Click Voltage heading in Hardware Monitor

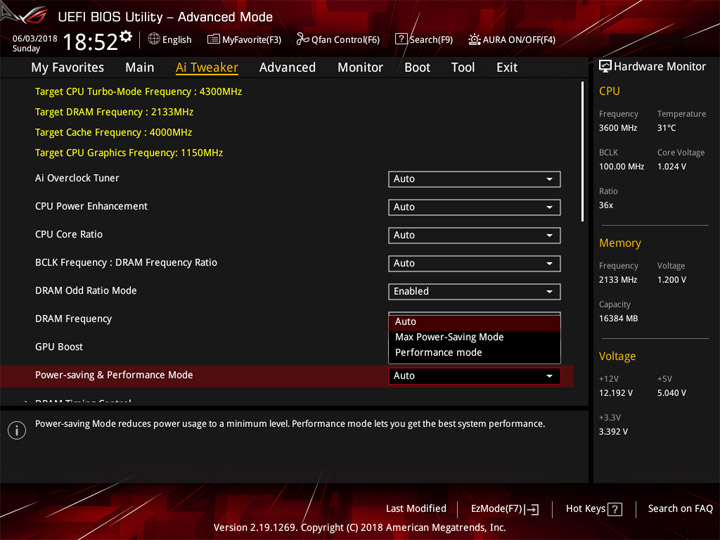pos(617,356)
